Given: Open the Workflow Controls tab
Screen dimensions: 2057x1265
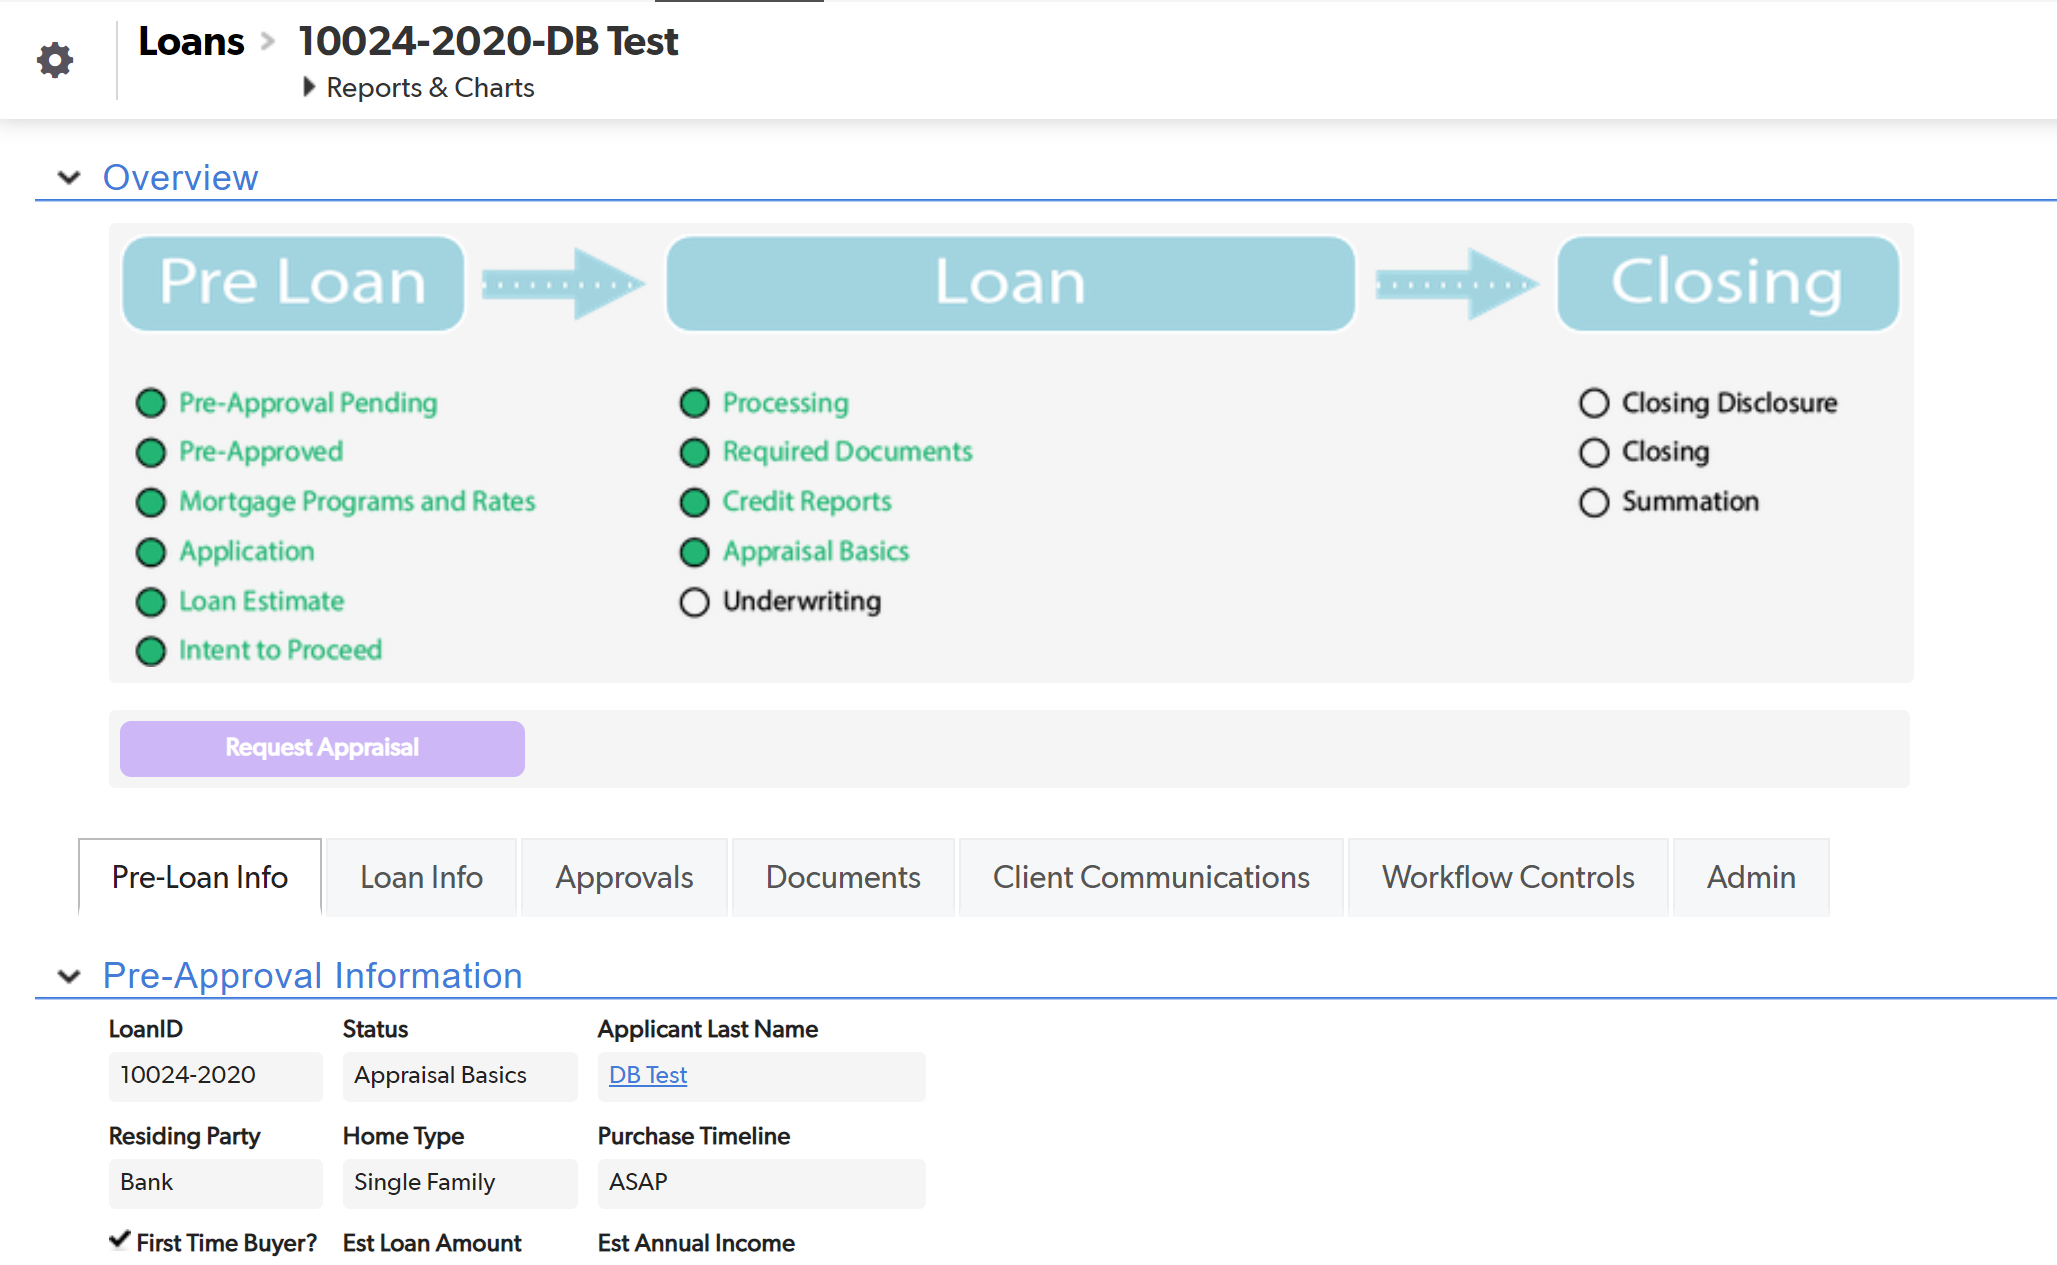Looking at the screenshot, I should click(1507, 877).
